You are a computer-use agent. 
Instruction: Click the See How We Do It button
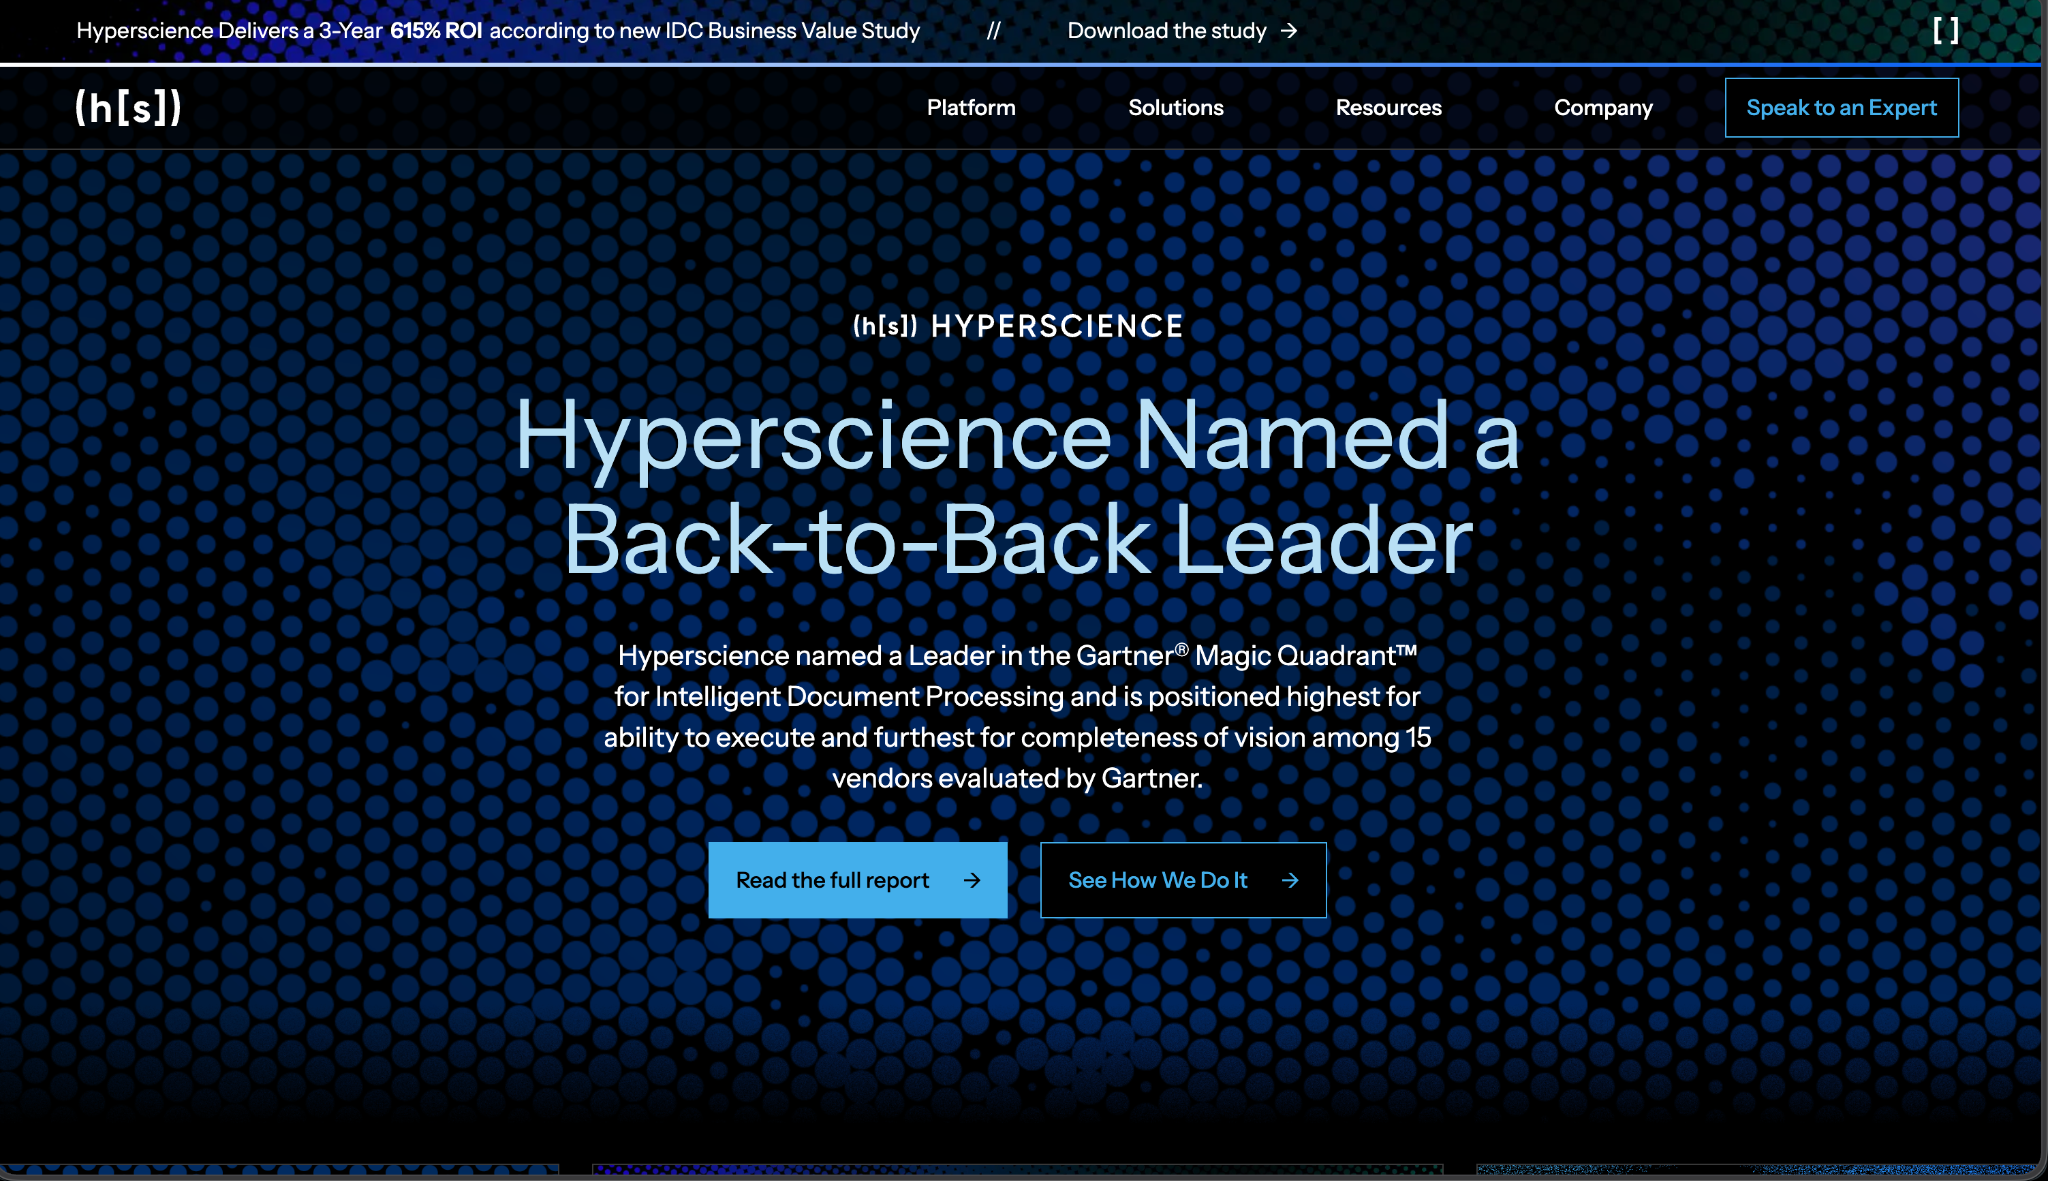(x=1183, y=880)
